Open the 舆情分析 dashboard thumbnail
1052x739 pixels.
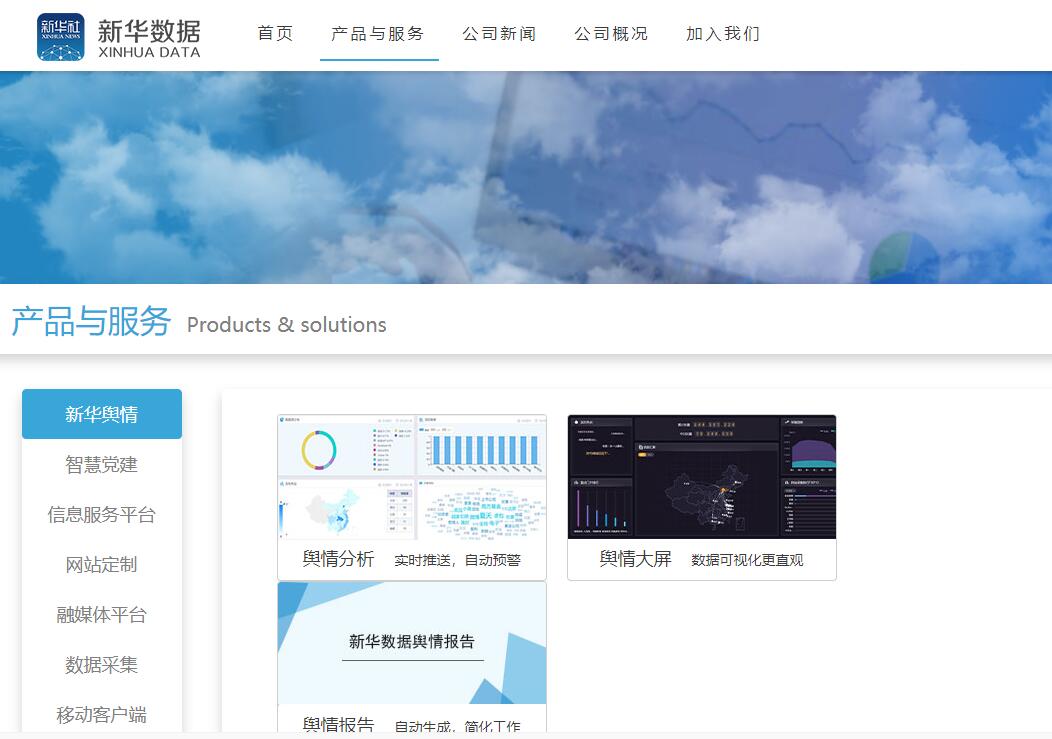tap(412, 477)
